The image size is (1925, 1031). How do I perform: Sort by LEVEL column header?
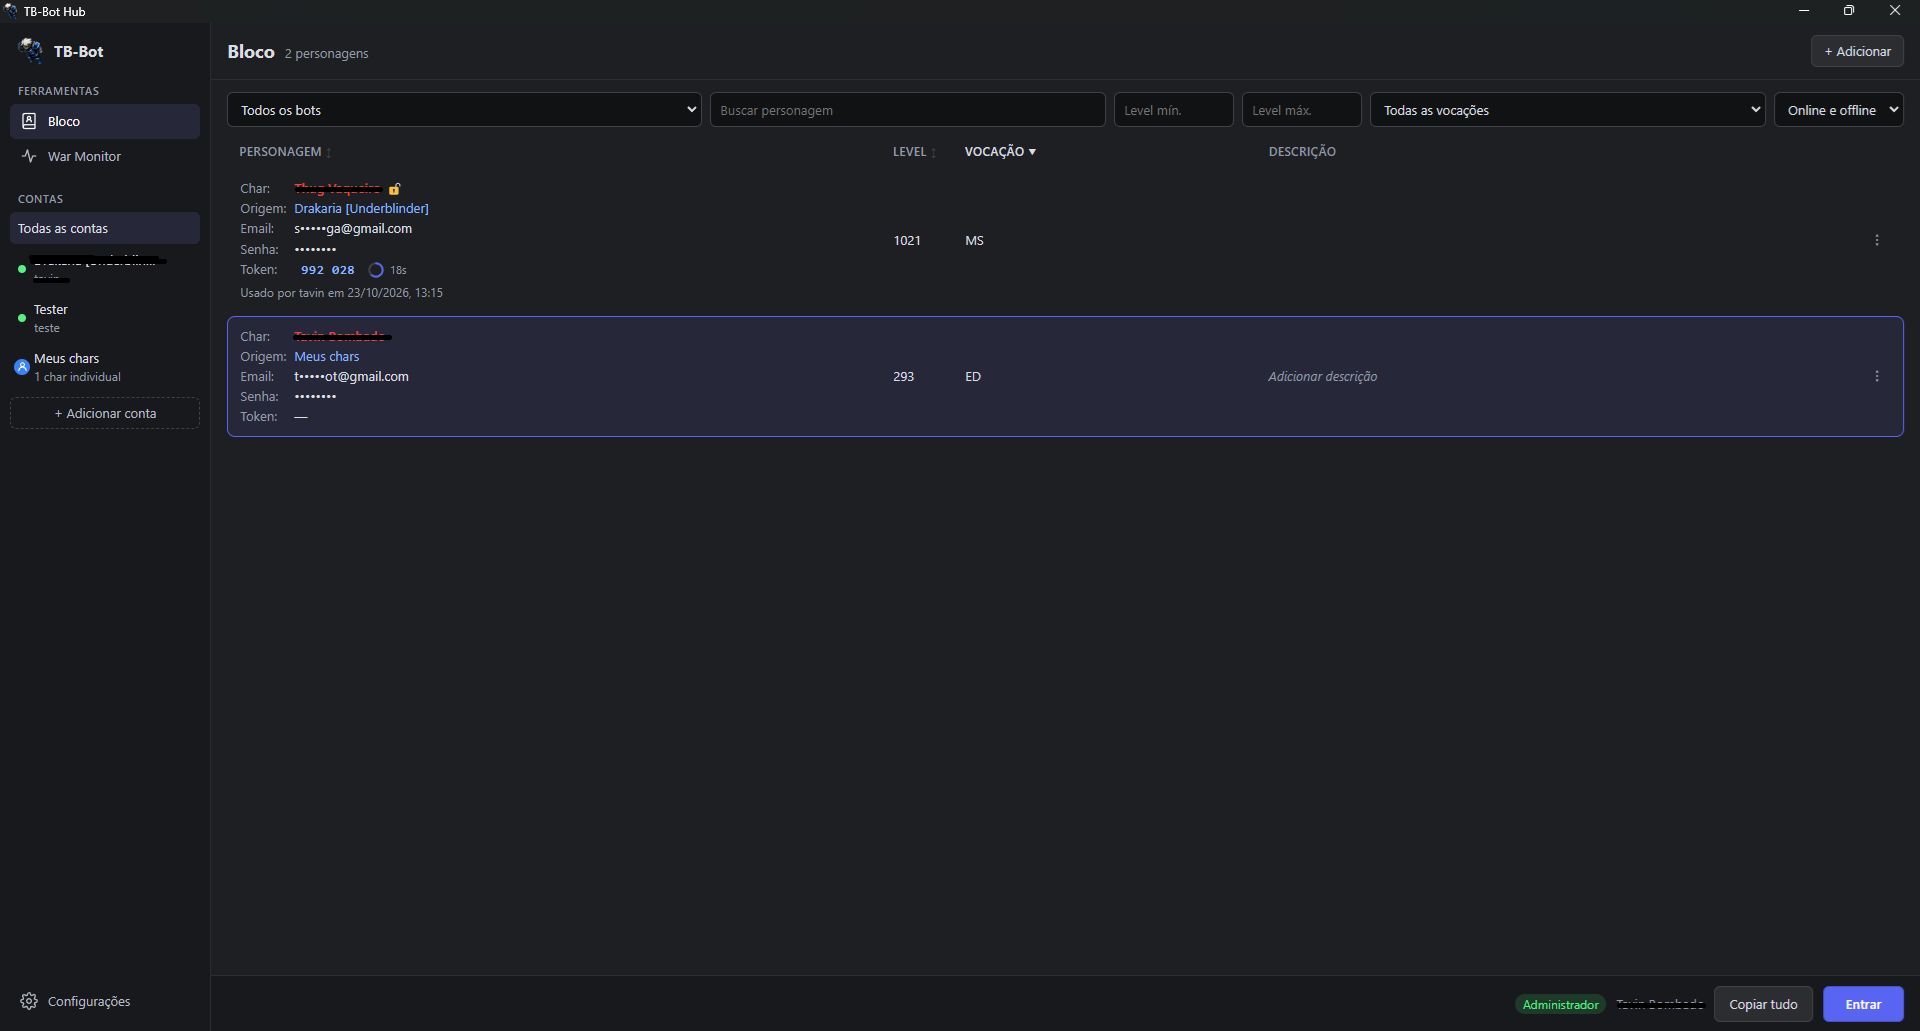coord(914,152)
